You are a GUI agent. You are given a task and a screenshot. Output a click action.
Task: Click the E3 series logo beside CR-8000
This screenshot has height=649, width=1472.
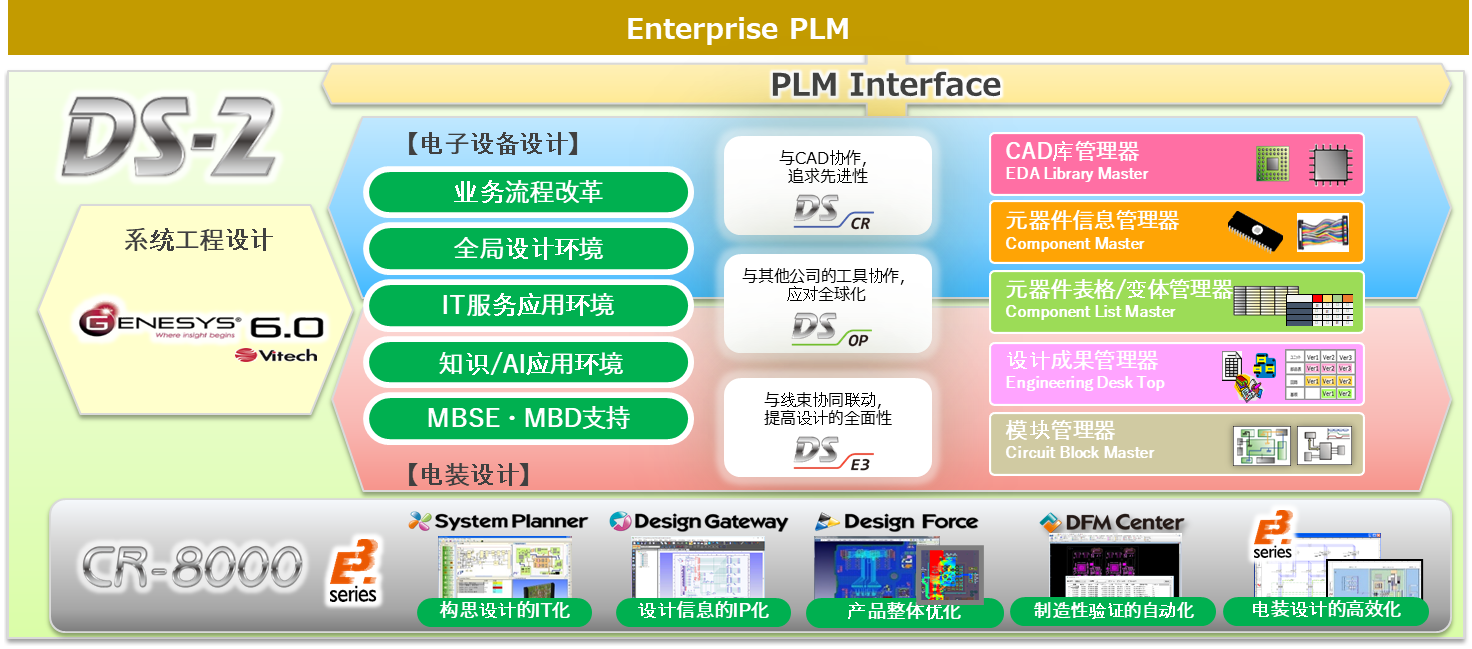(x=354, y=573)
